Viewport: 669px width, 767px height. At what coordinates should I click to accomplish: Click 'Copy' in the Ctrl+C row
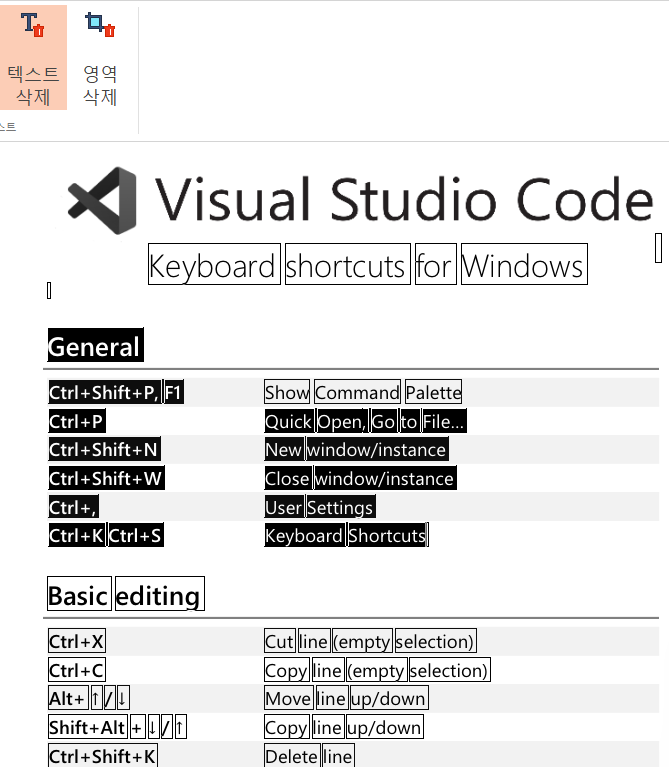click(287, 670)
